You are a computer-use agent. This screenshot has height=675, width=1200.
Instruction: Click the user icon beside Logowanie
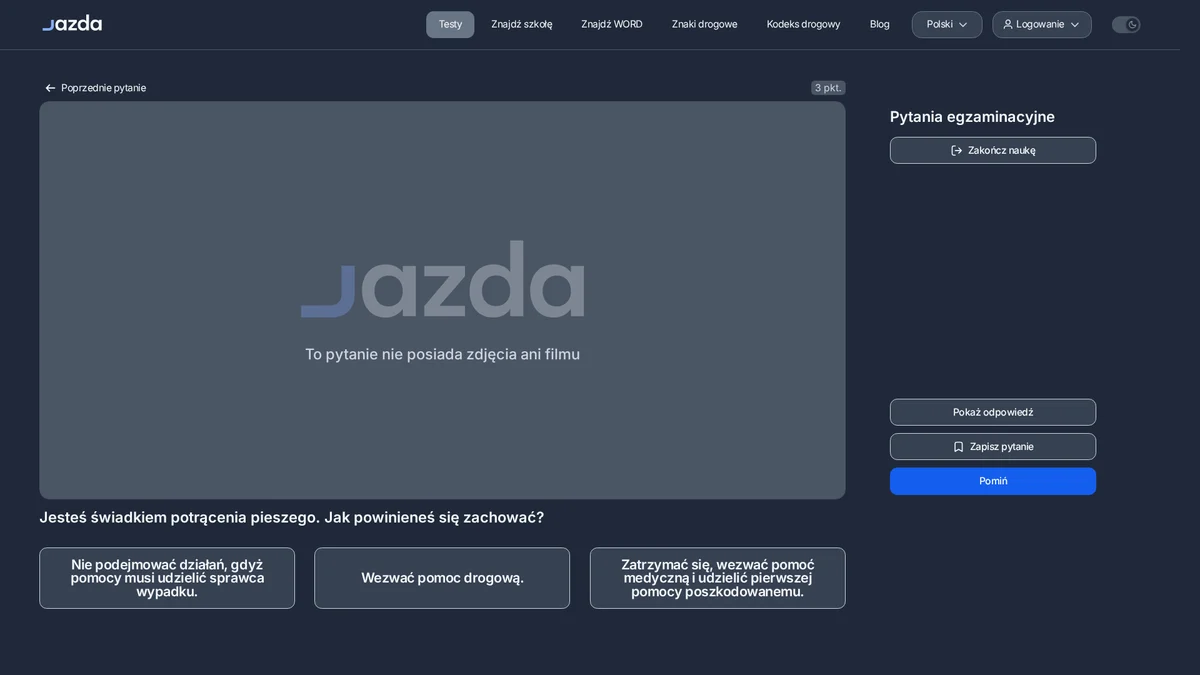coord(1008,24)
